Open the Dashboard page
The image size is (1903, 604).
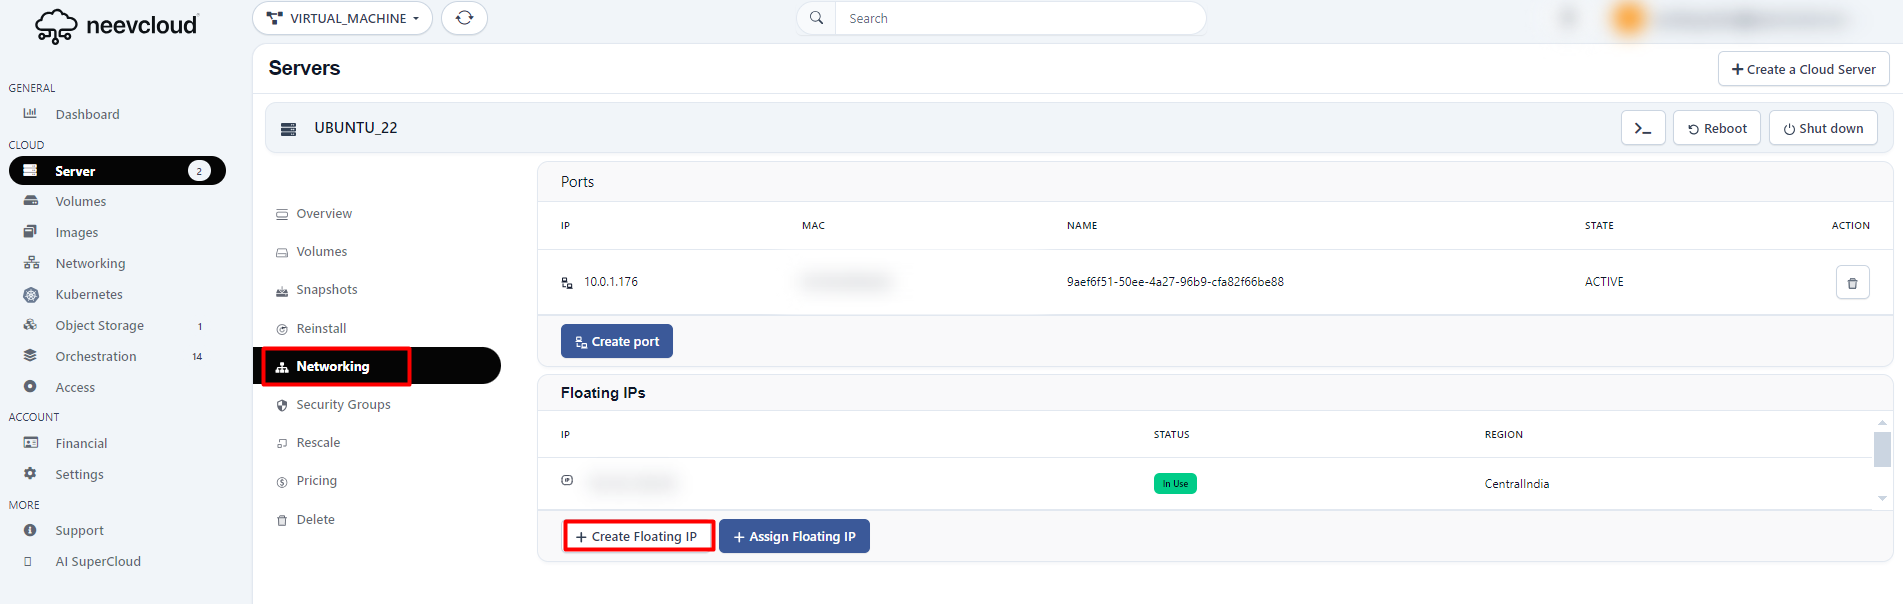87,115
